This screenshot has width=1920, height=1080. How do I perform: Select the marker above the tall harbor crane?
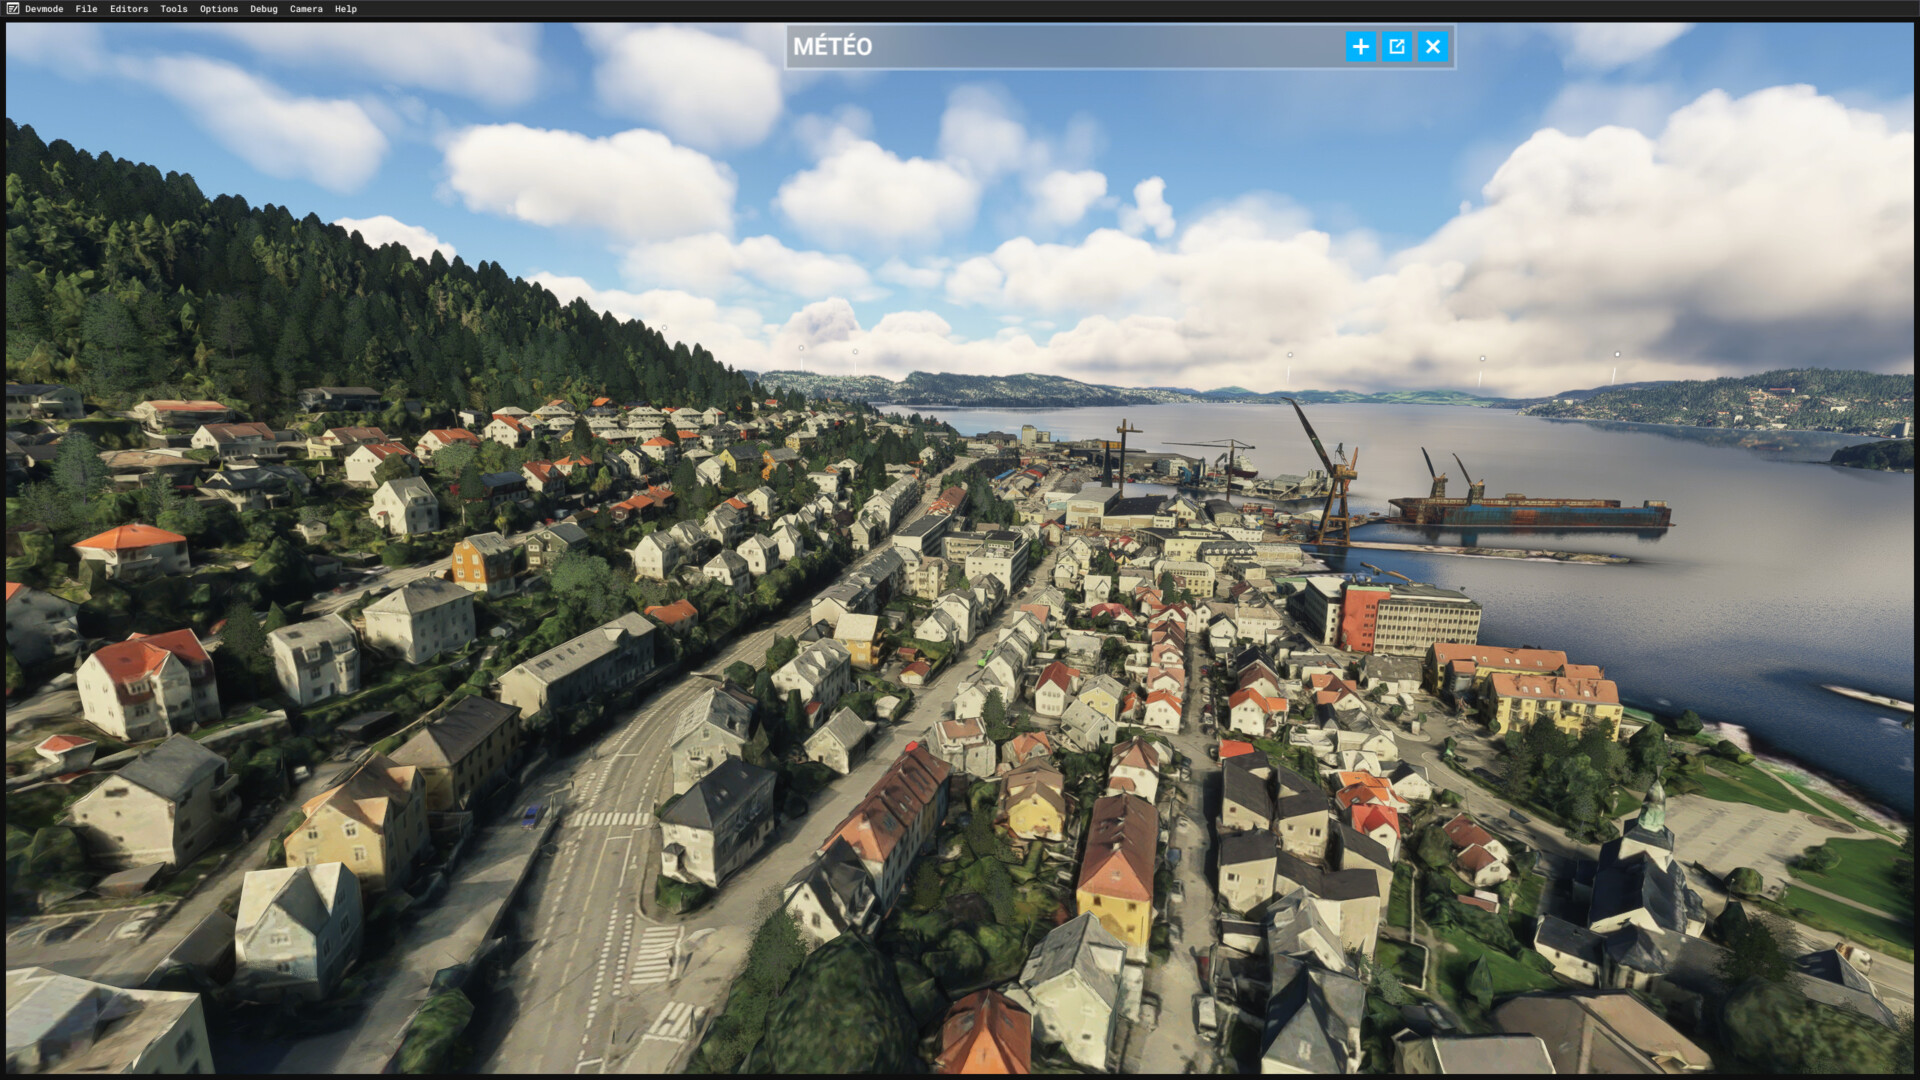click(x=1290, y=355)
